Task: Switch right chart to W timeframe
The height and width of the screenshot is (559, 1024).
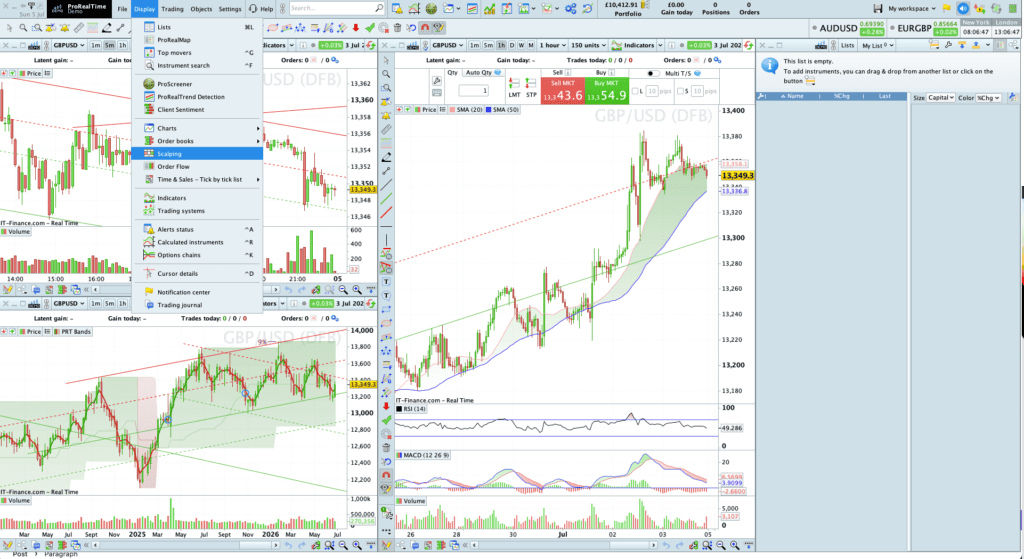Action: 521,45
